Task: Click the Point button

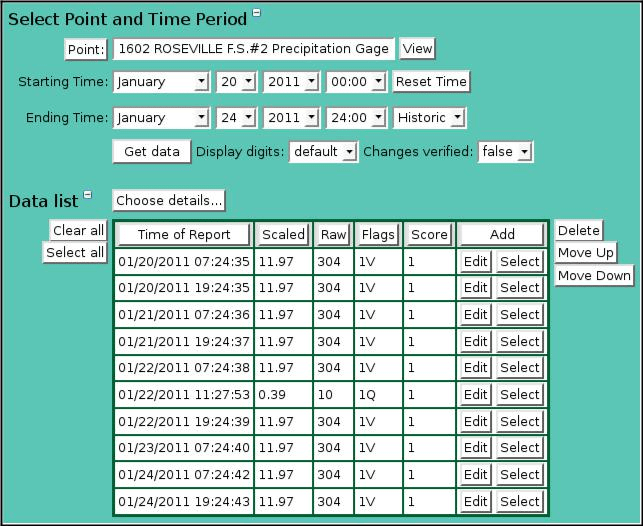Action: tap(86, 49)
